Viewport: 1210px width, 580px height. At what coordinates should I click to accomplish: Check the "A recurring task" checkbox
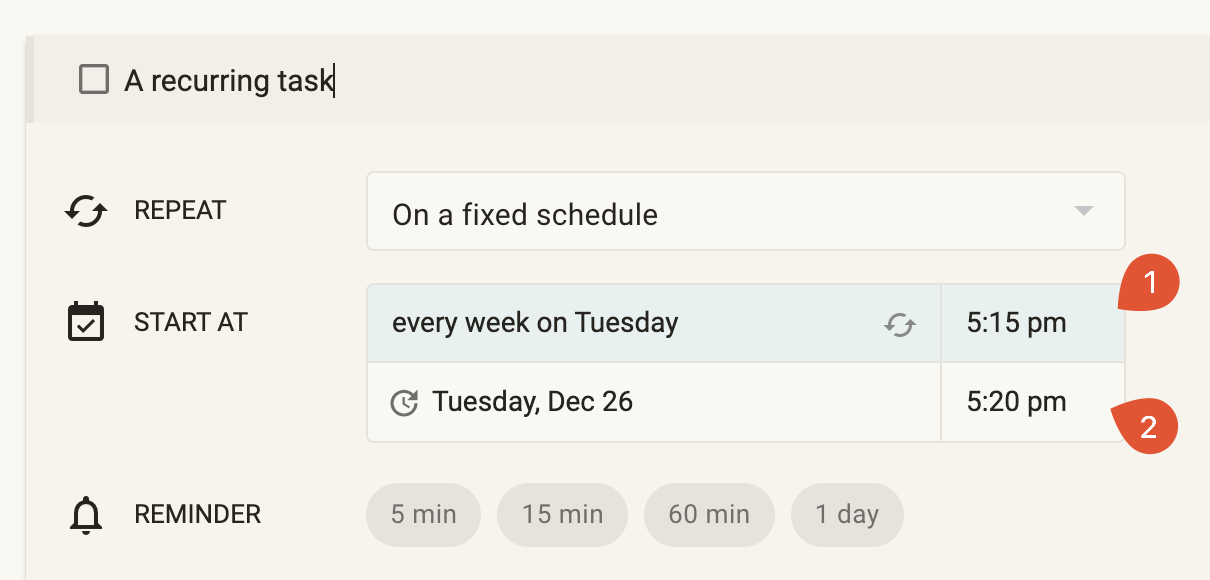94,79
